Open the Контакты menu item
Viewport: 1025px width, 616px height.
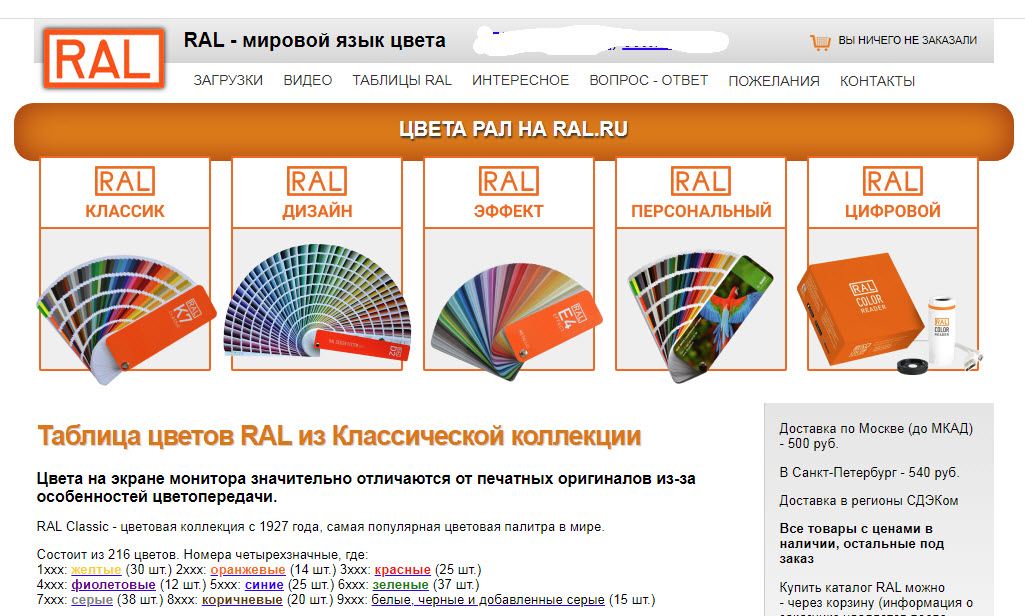point(877,81)
